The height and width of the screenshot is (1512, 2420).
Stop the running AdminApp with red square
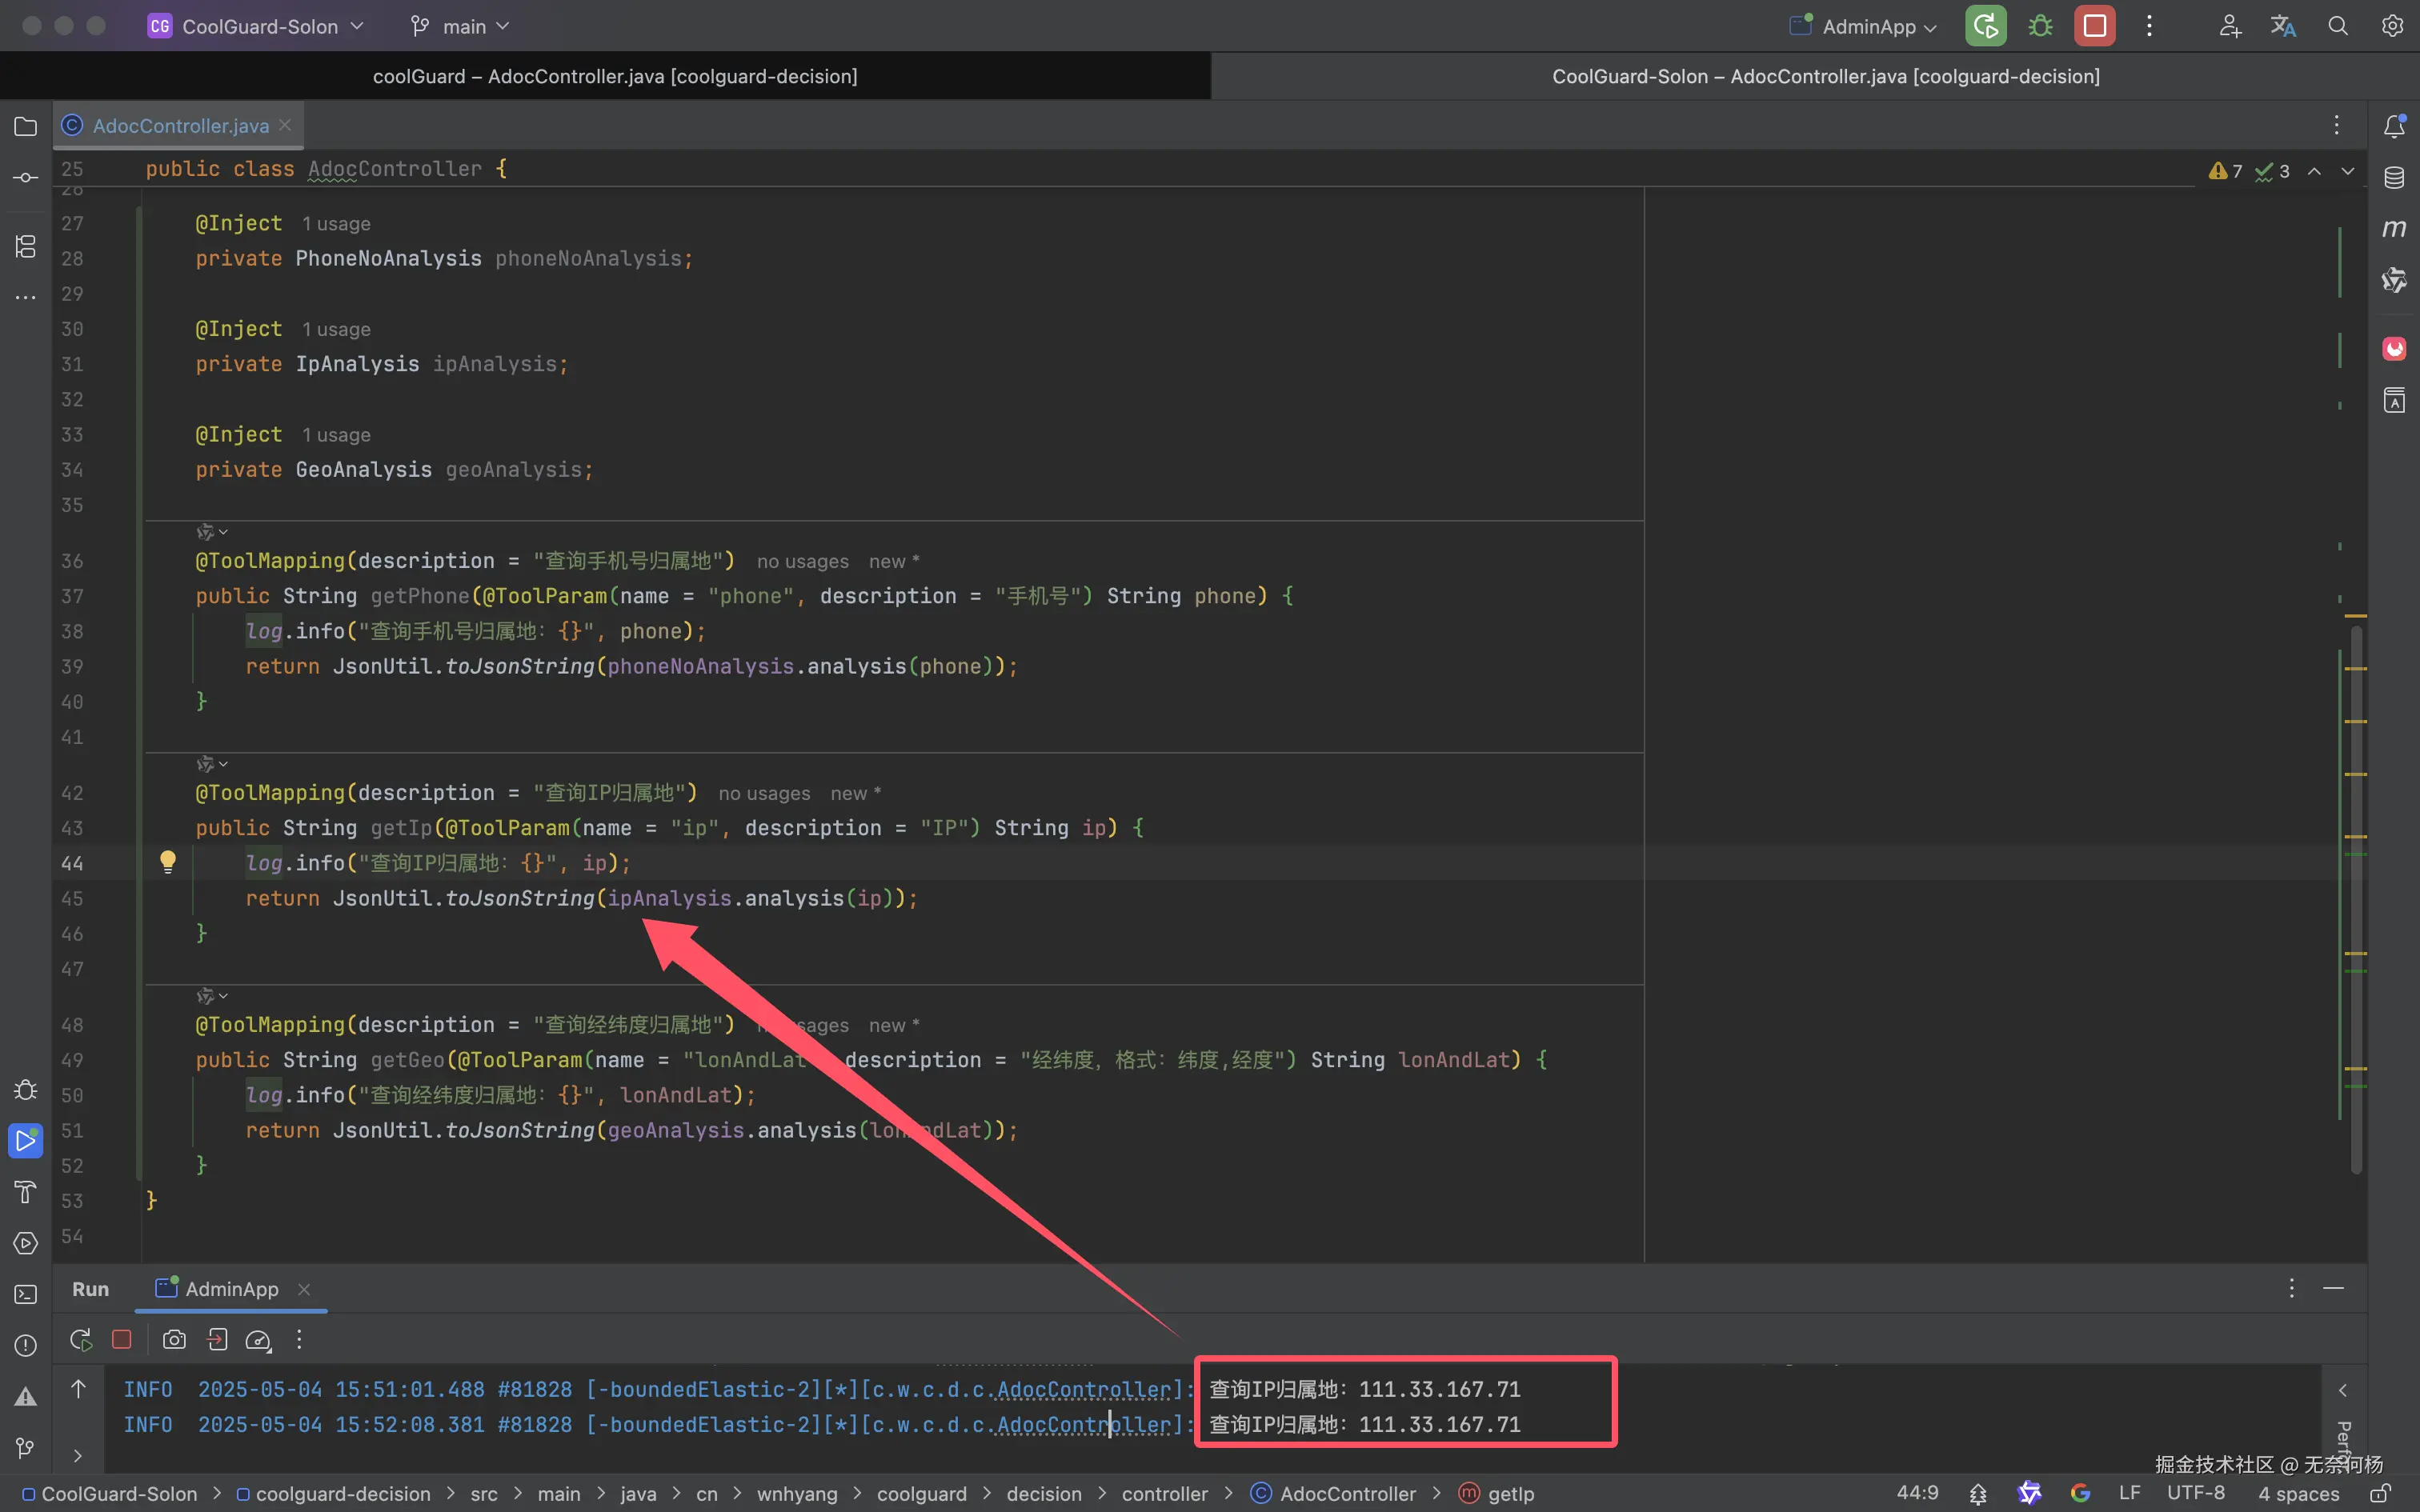(2094, 26)
